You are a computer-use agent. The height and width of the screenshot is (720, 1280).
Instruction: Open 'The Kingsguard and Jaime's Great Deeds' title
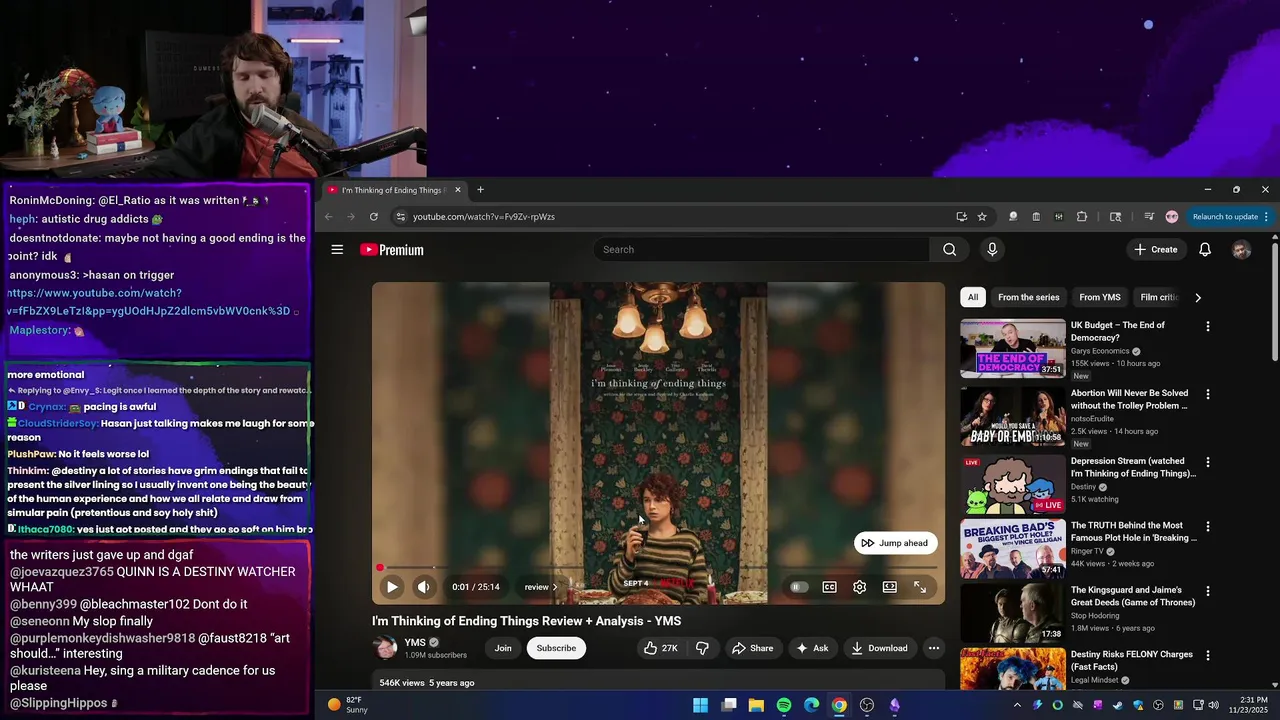1133,596
